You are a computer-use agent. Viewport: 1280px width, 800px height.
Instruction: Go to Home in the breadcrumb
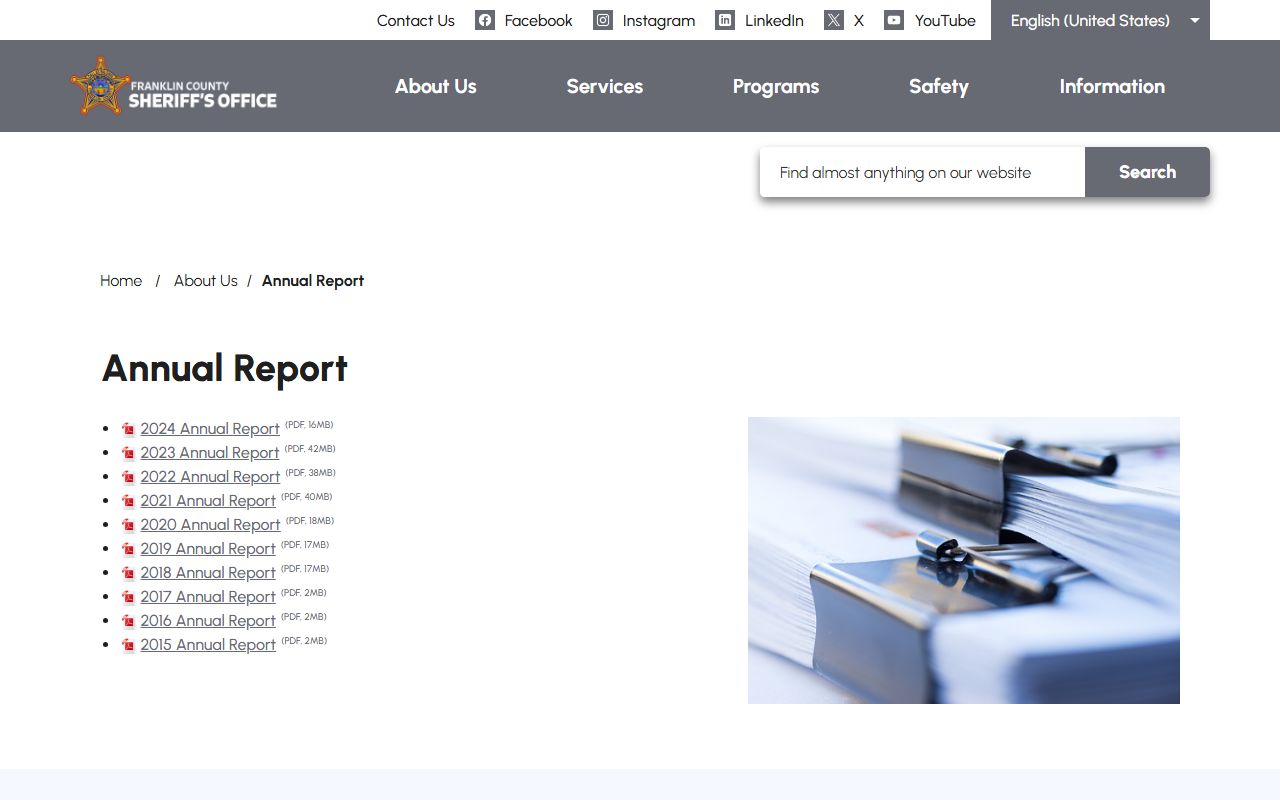[x=121, y=281]
